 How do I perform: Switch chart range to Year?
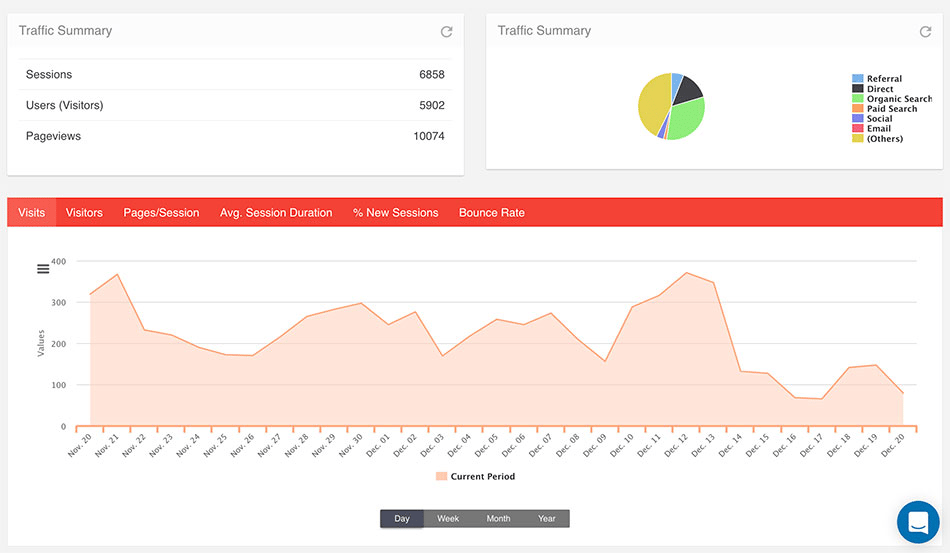point(546,518)
